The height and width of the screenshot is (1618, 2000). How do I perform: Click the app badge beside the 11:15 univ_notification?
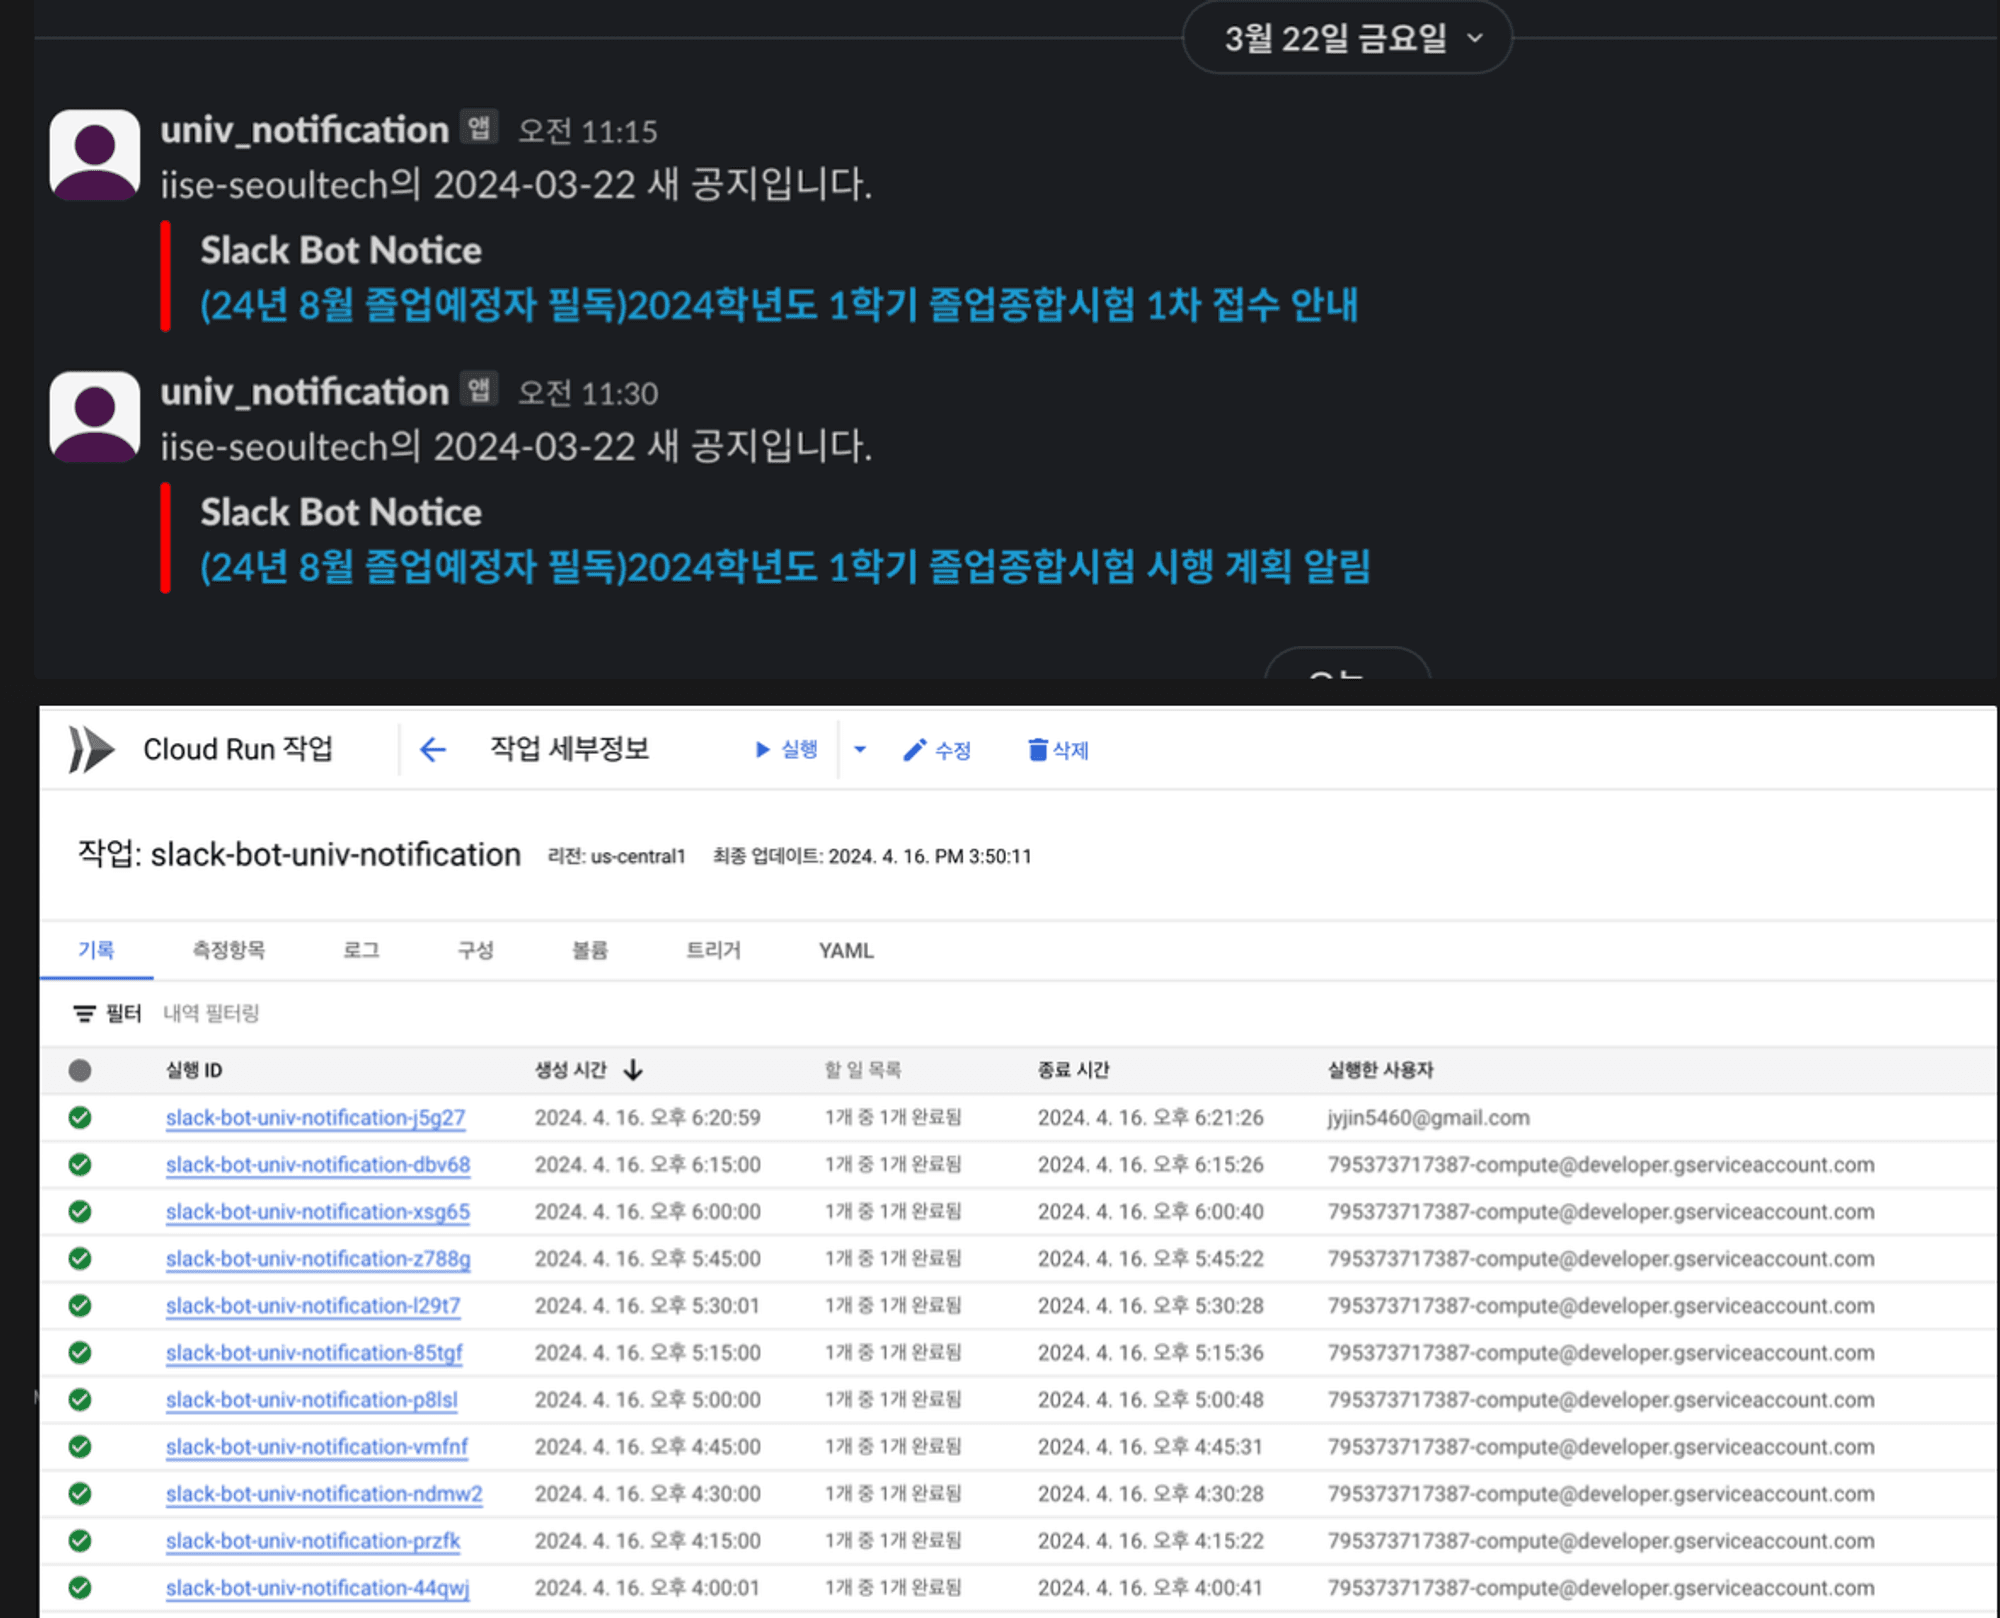479,127
